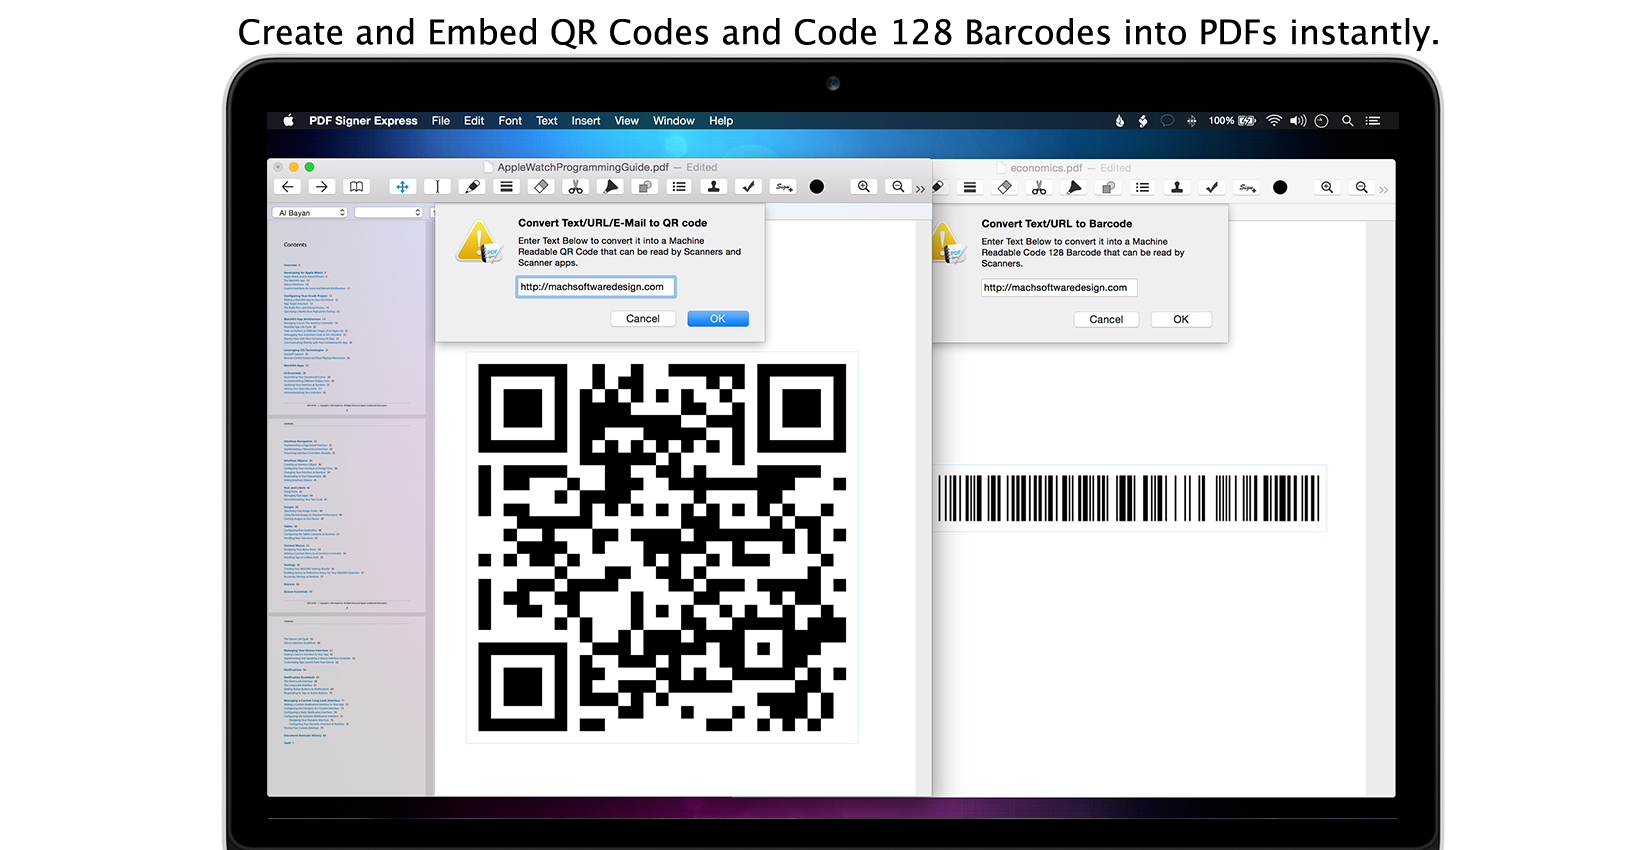Go forward with the right arrow toolbar button

pos(321,187)
